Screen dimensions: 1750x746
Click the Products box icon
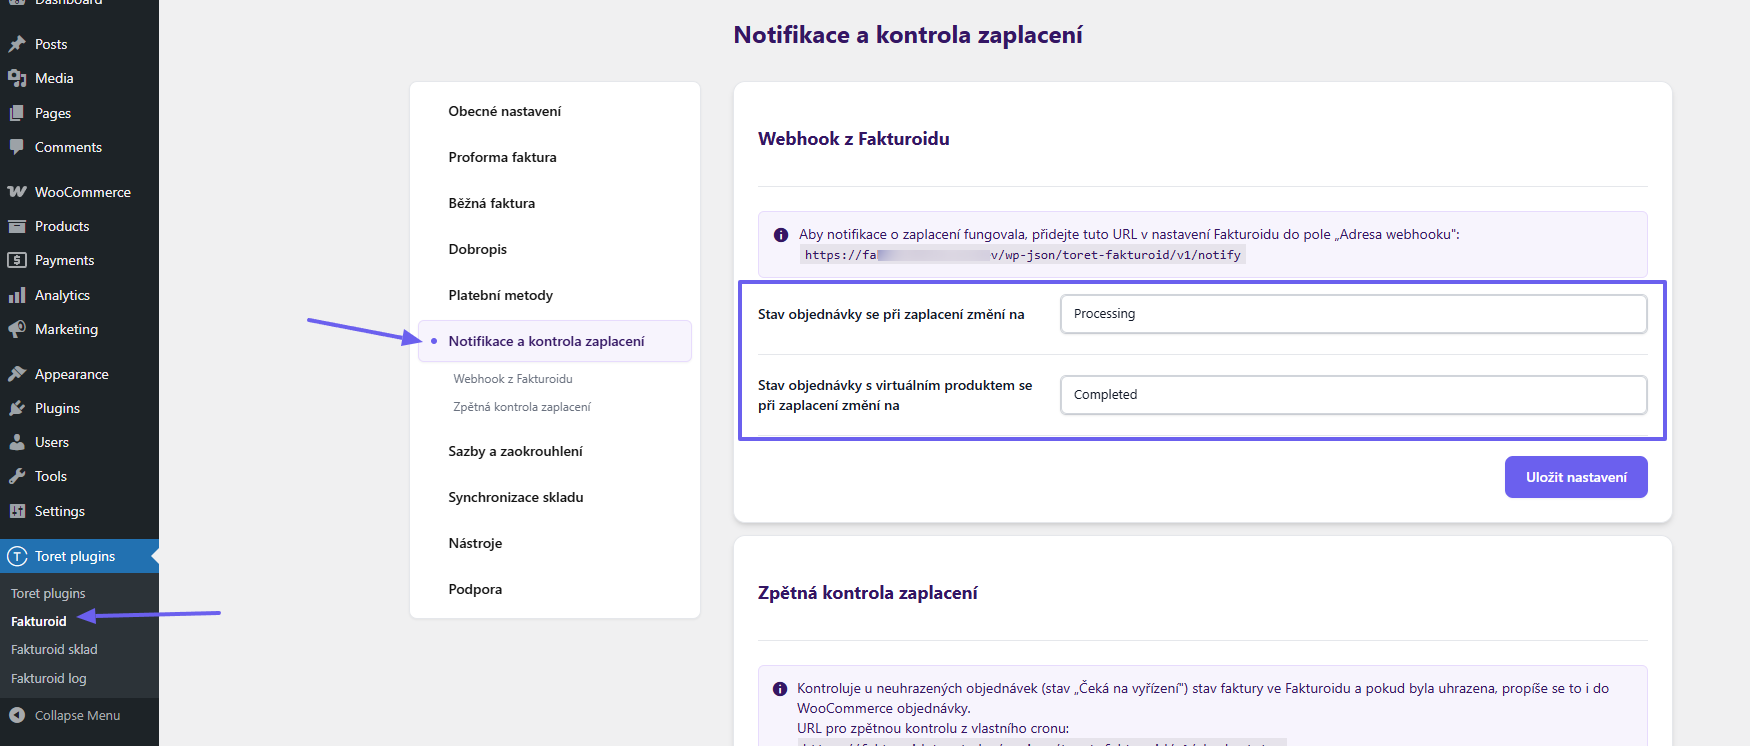pos(17,226)
